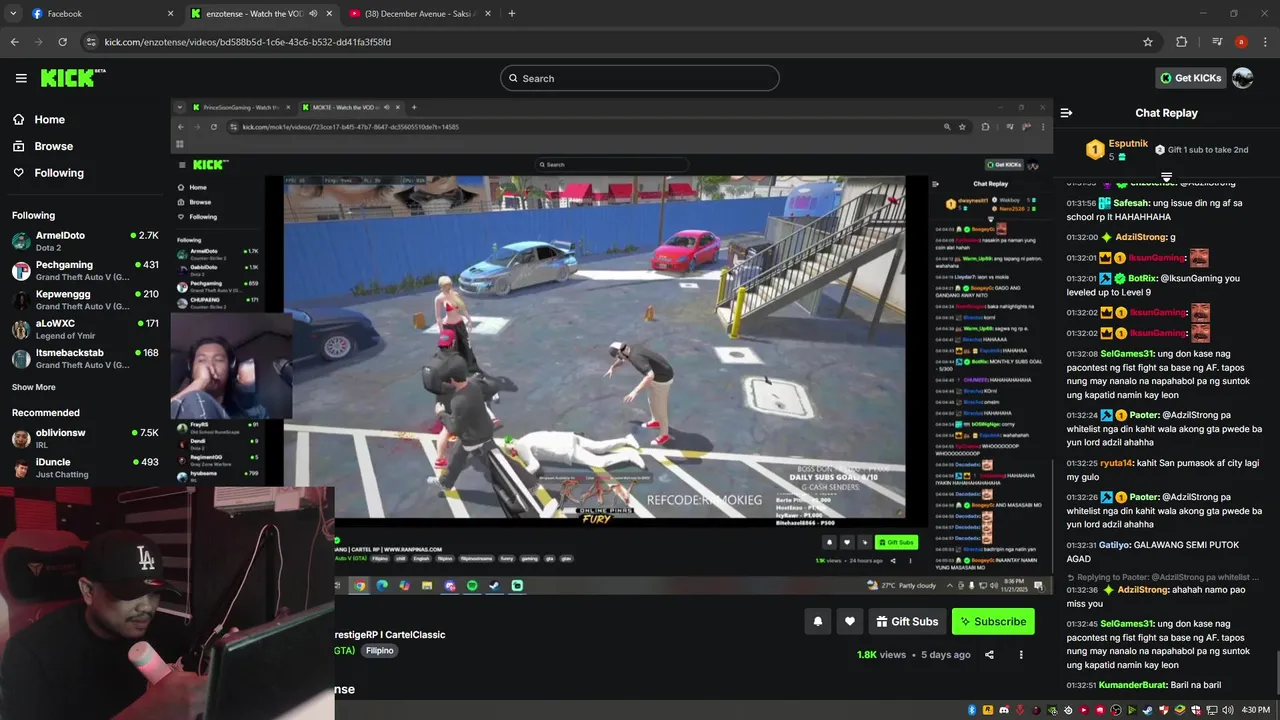
Task: Open the Kick hamburger sidebar menu
Action: 21,78
